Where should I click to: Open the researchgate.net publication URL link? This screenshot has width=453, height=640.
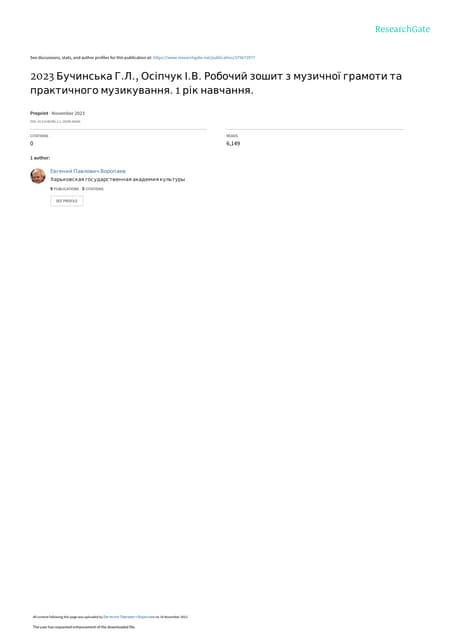pos(204,58)
